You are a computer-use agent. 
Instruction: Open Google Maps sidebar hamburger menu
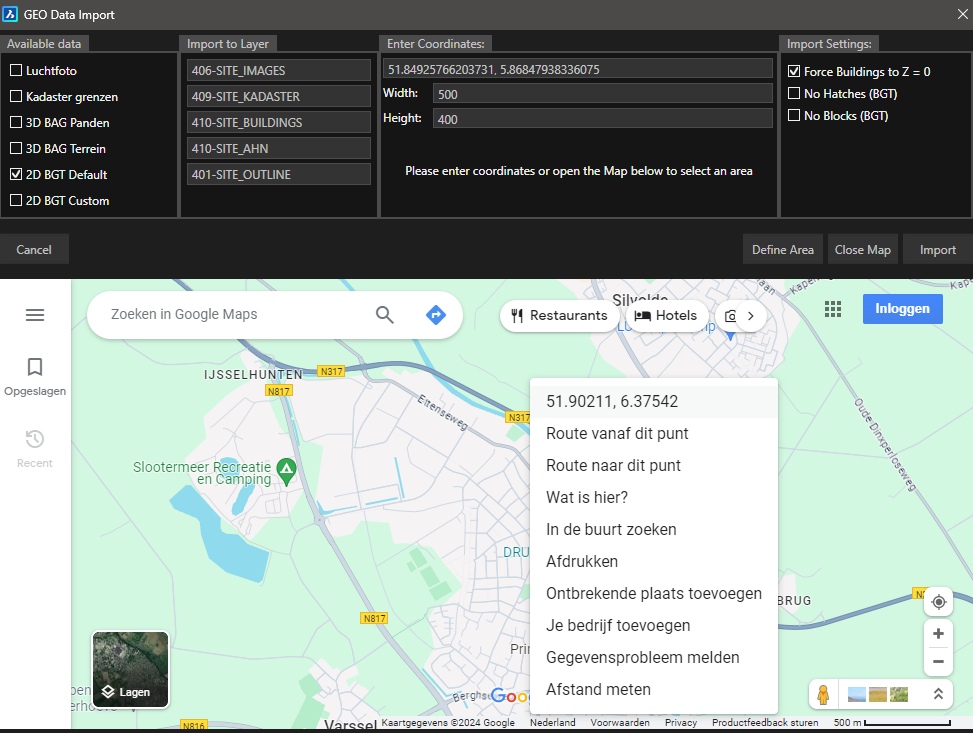coord(35,314)
